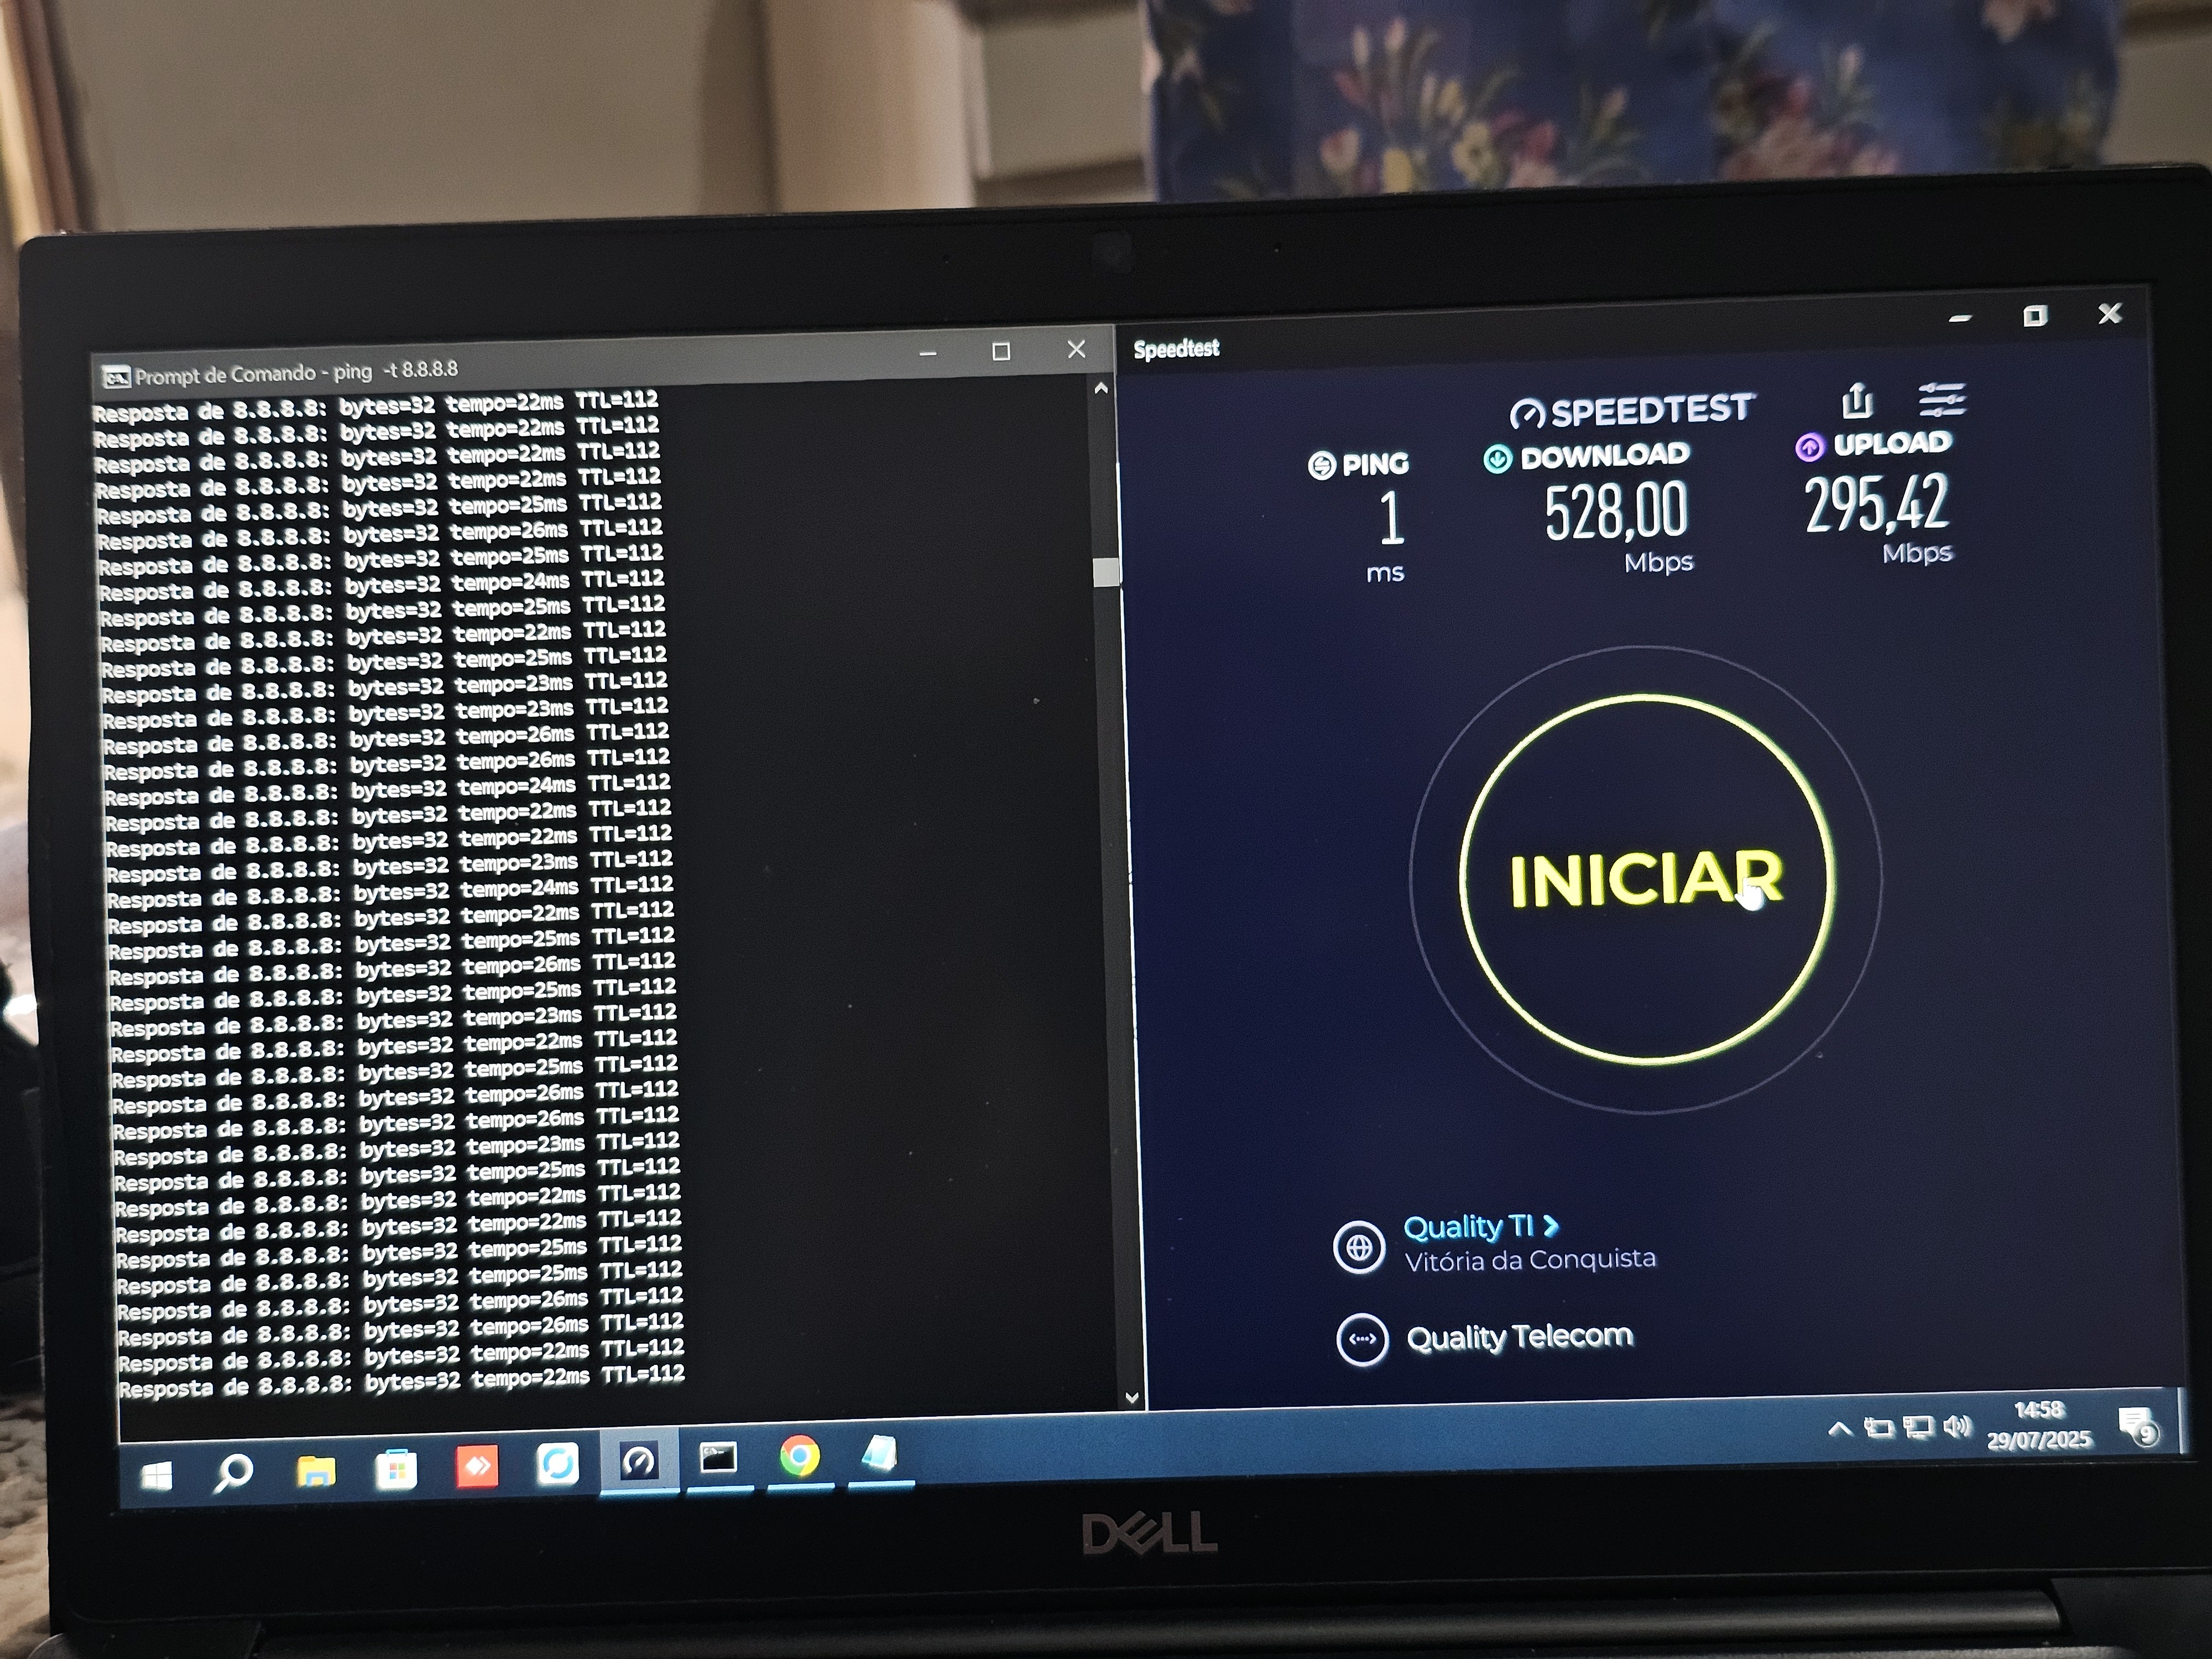The width and height of the screenshot is (2212, 1659).
Task: Click the connection icon beside Quality Telecom
Action: click(x=1362, y=1339)
